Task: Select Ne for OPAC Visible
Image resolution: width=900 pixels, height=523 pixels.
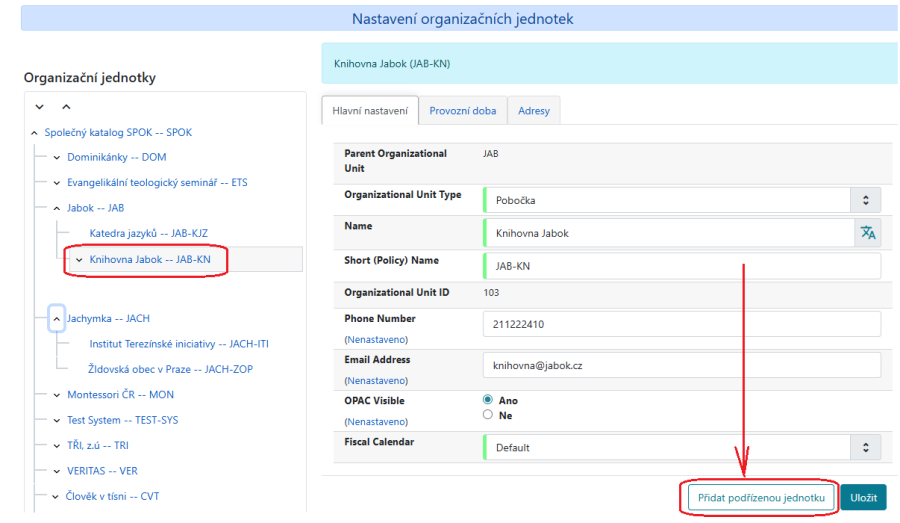Action: [488, 415]
